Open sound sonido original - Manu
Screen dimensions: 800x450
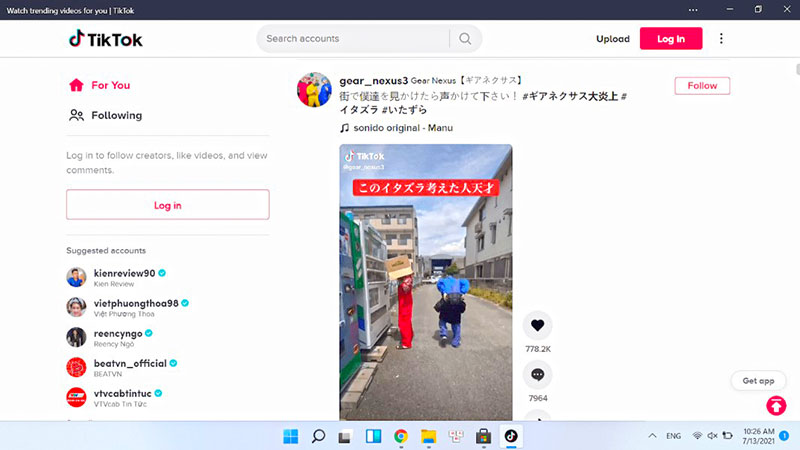396,128
